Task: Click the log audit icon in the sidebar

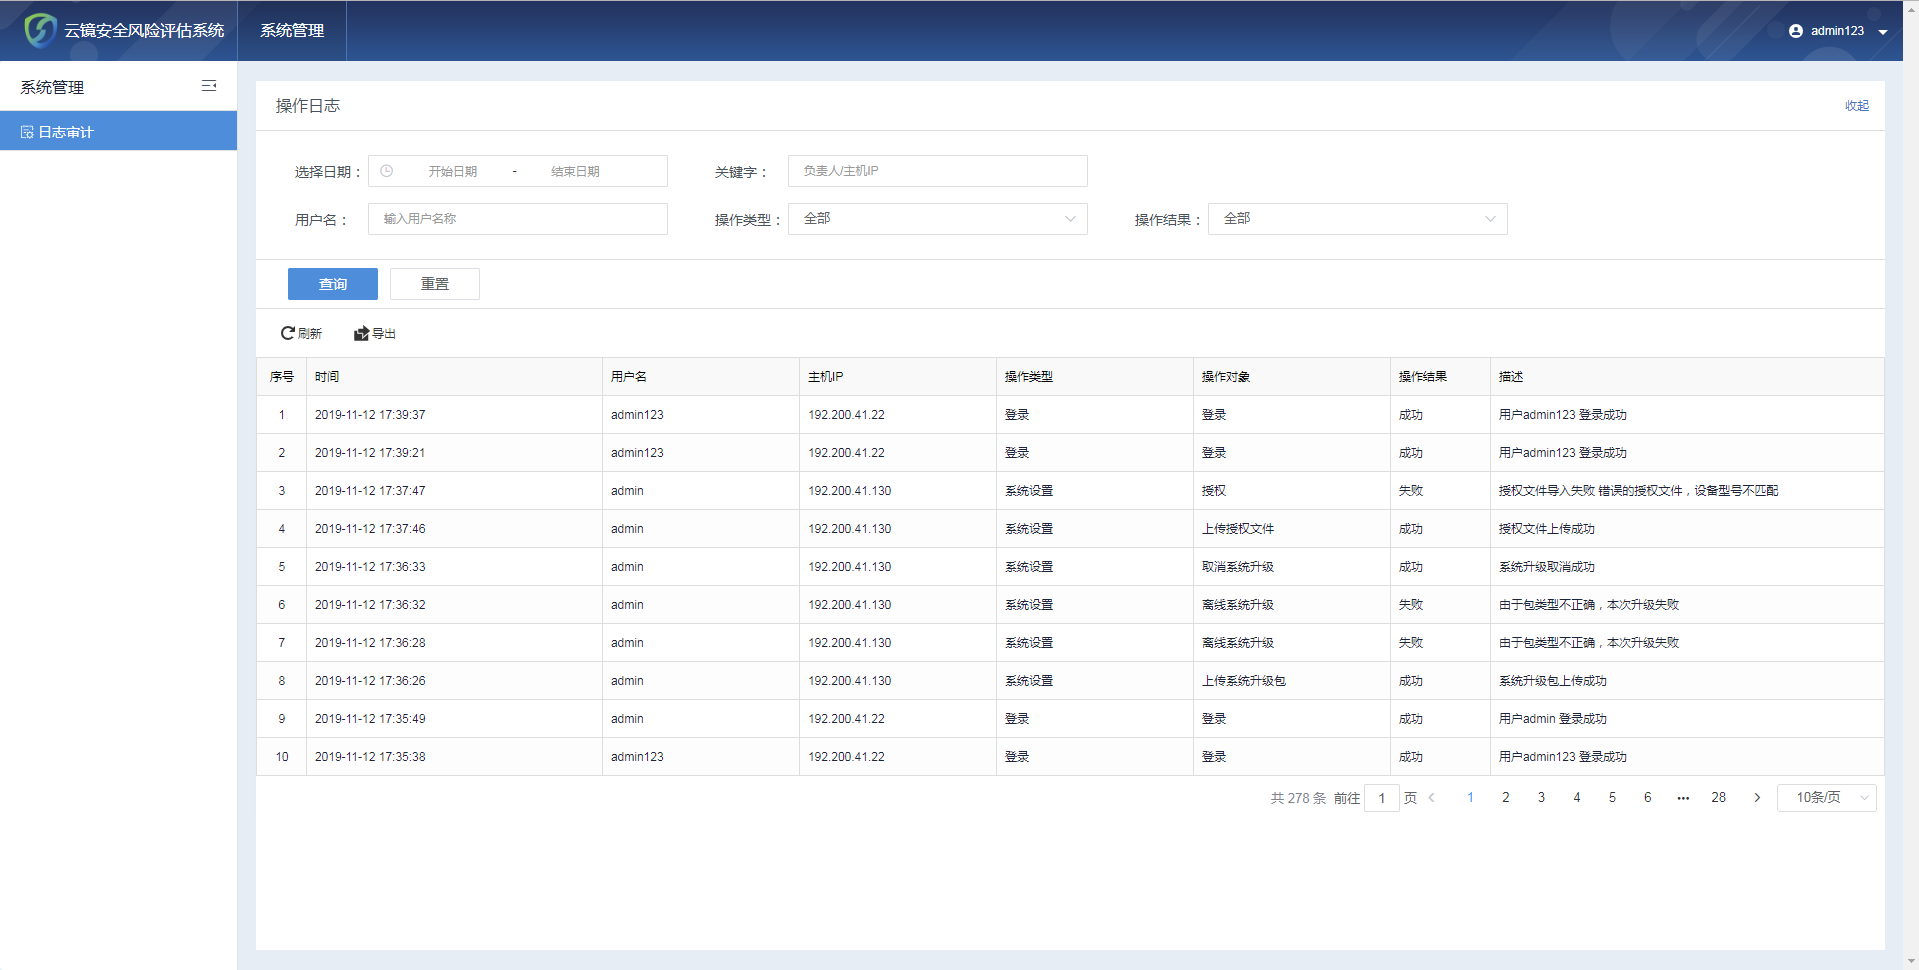Action: (27, 132)
